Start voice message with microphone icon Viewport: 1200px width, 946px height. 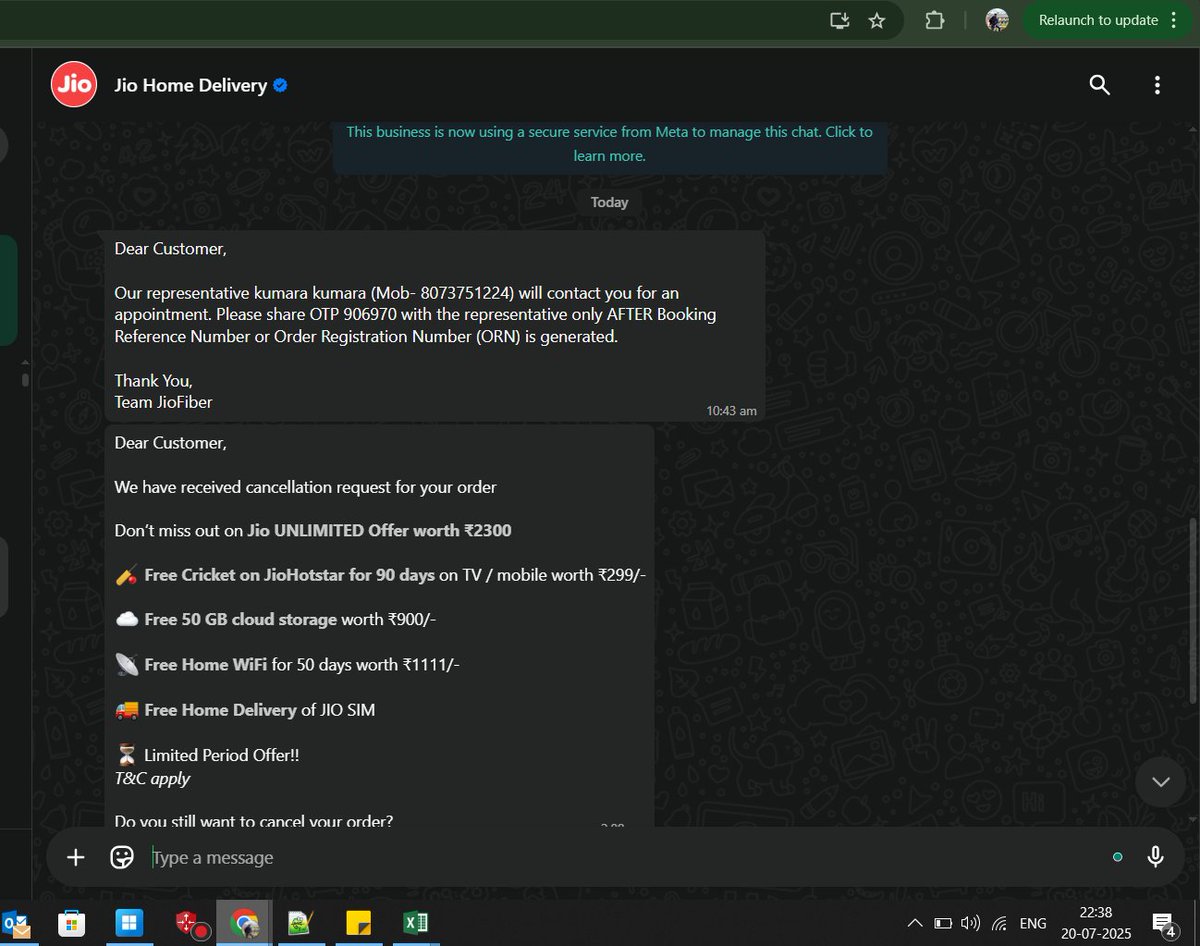(x=1155, y=857)
